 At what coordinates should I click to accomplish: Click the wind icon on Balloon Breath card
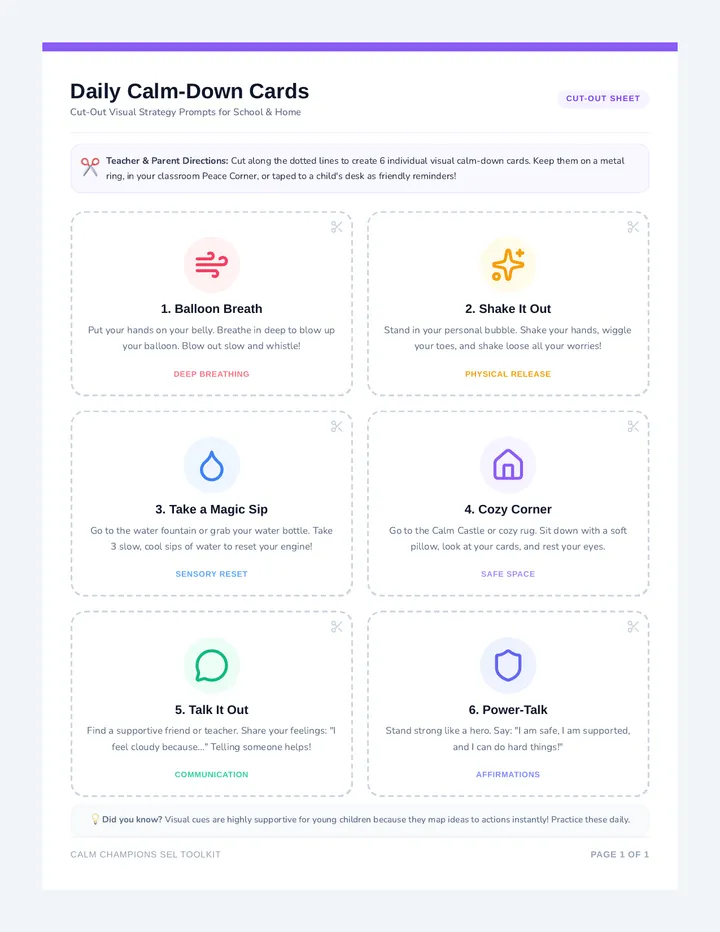(212, 265)
